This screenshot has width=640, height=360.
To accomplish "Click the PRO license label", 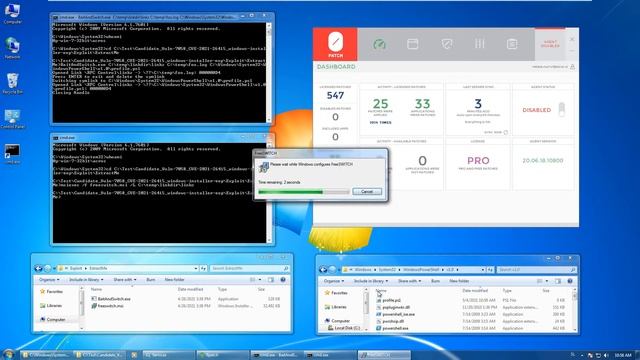I will 478,160.
